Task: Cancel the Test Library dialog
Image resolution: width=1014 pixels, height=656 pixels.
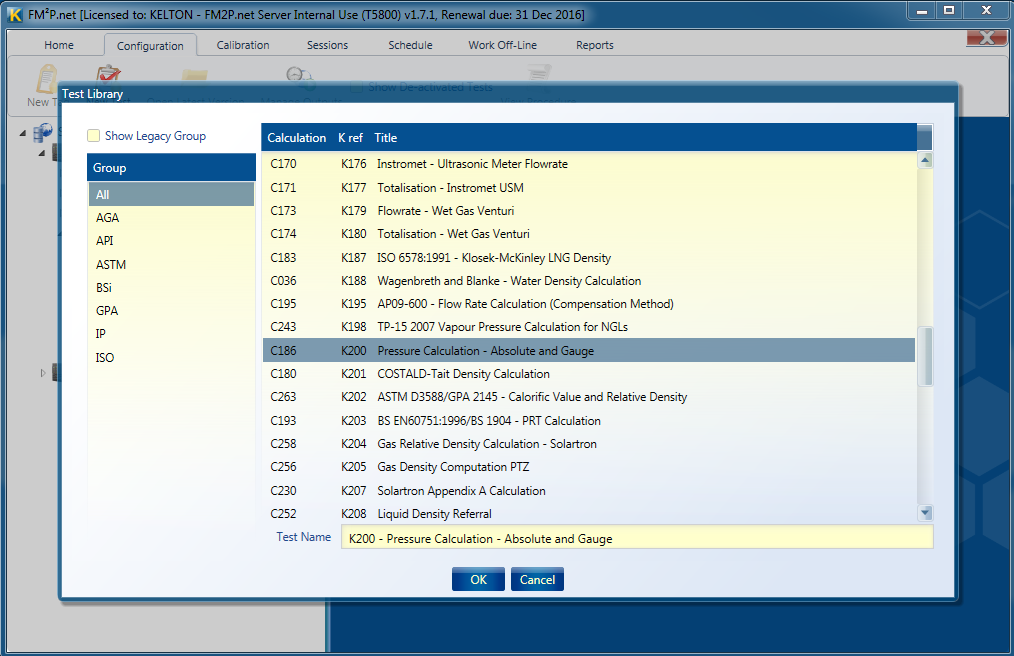Action: [x=537, y=580]
